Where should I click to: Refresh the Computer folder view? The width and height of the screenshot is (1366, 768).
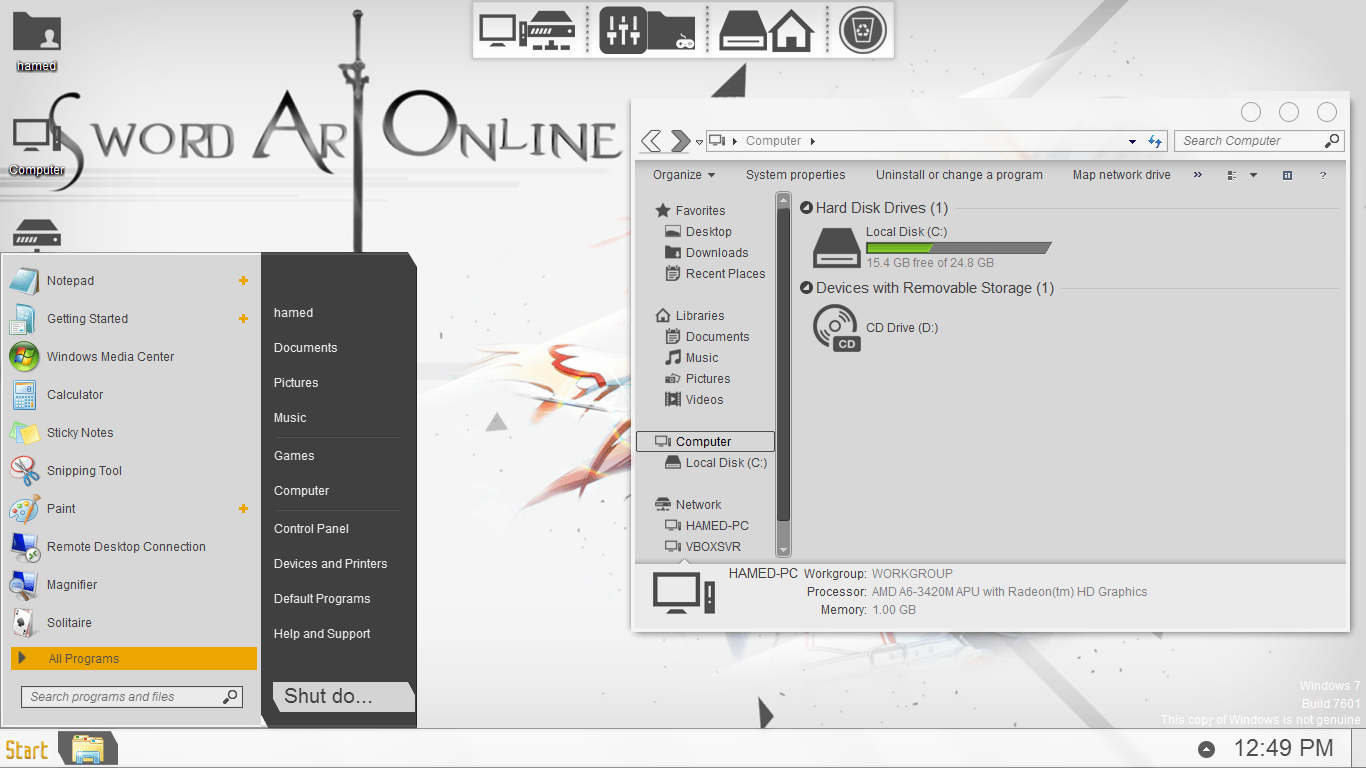coord(1156,141)
